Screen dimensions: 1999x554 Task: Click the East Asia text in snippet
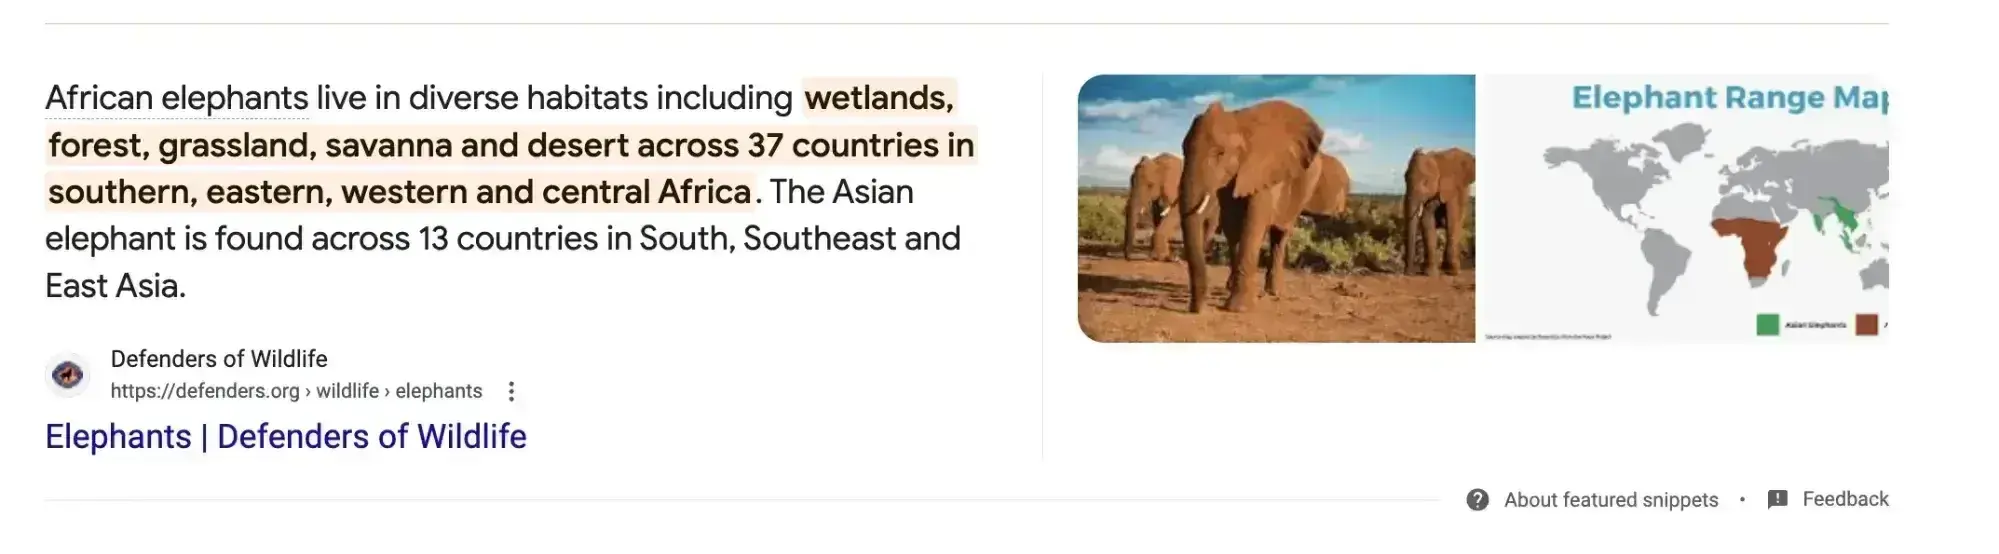[115, 286]
